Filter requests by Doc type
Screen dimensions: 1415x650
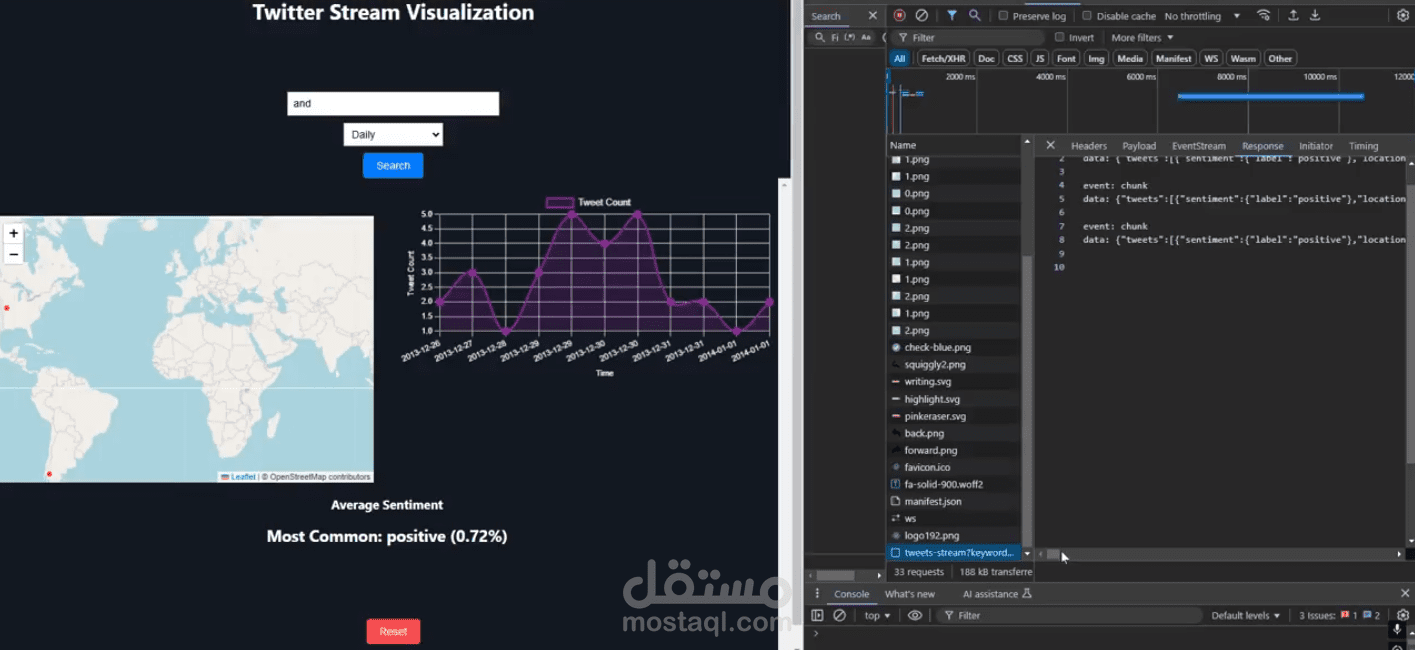pos(986,59)
